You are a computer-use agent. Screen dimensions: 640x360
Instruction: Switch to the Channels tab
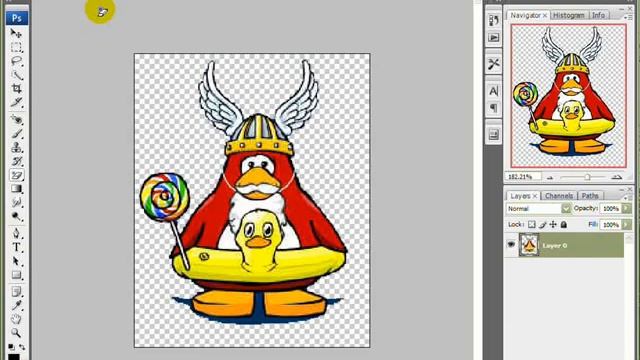(x=559, y=196)
